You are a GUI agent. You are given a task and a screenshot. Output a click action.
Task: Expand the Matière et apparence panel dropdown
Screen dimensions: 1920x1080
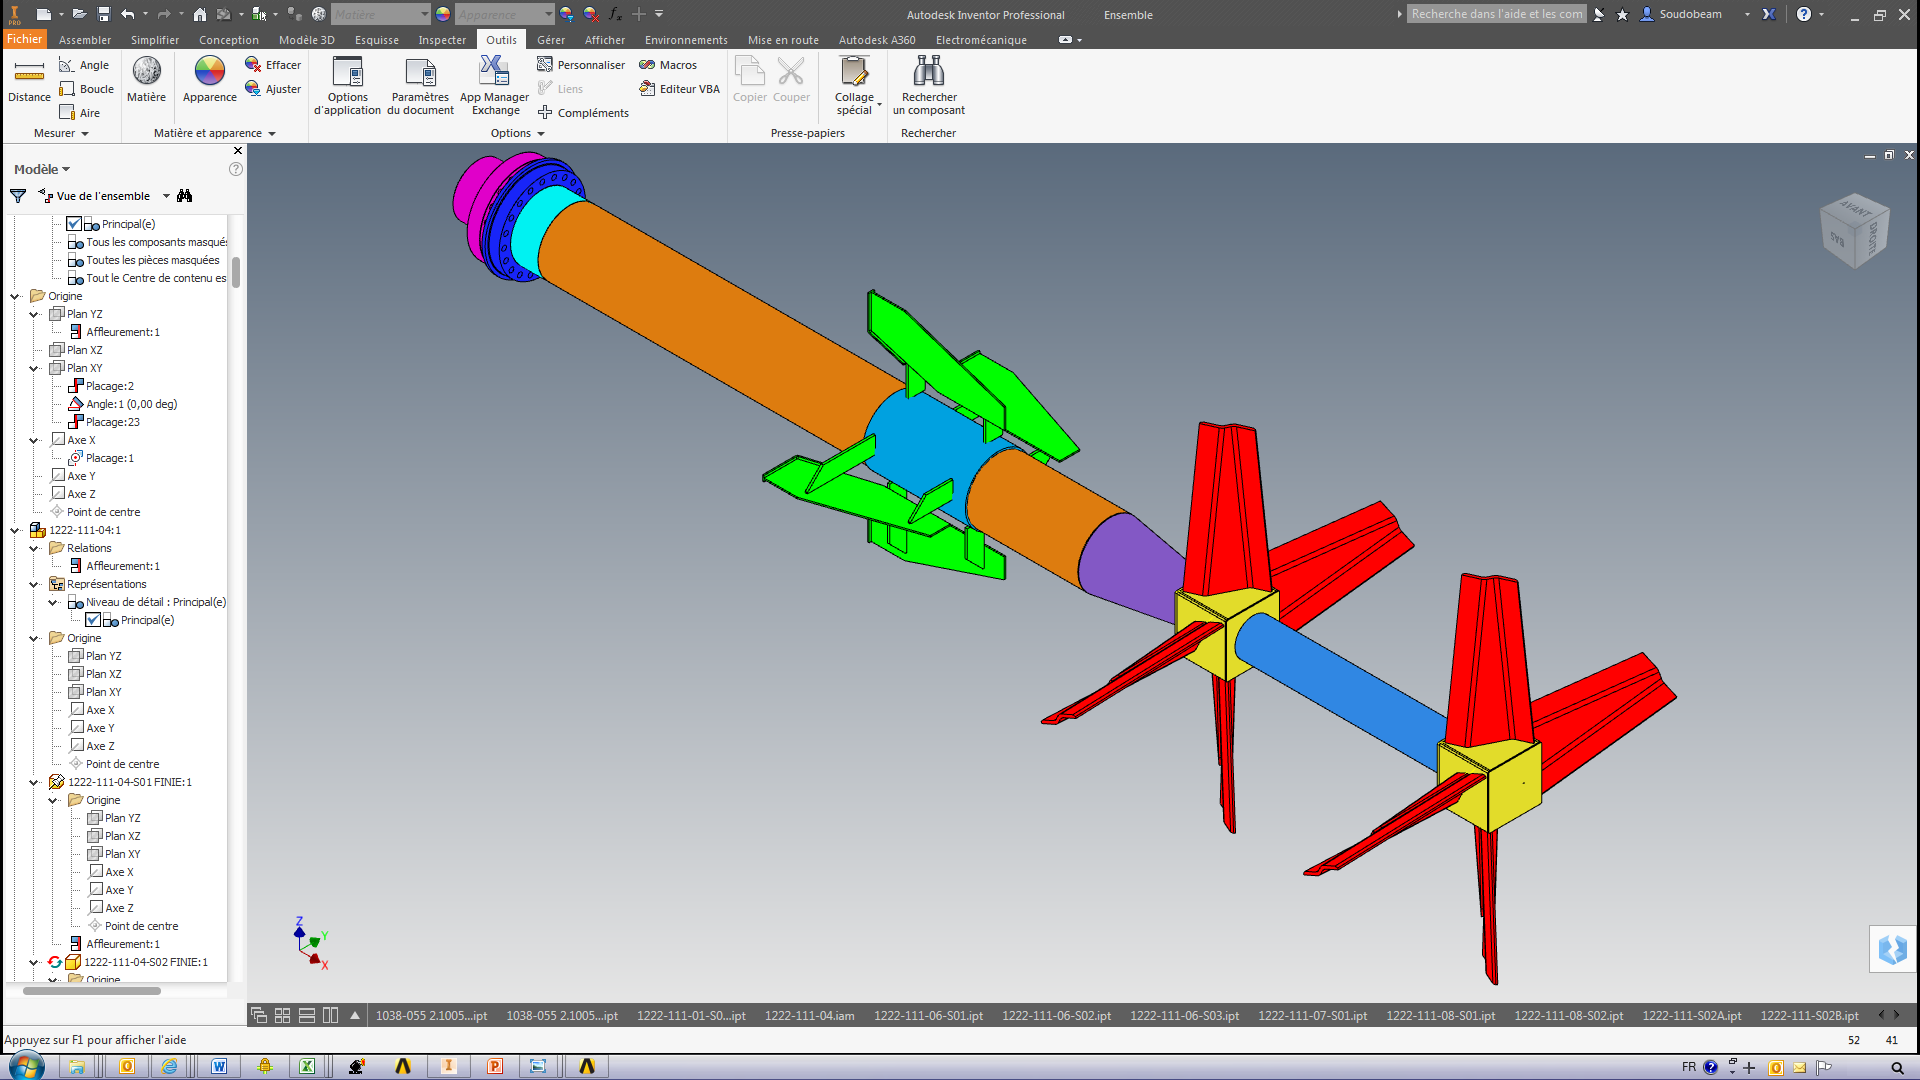215,133
